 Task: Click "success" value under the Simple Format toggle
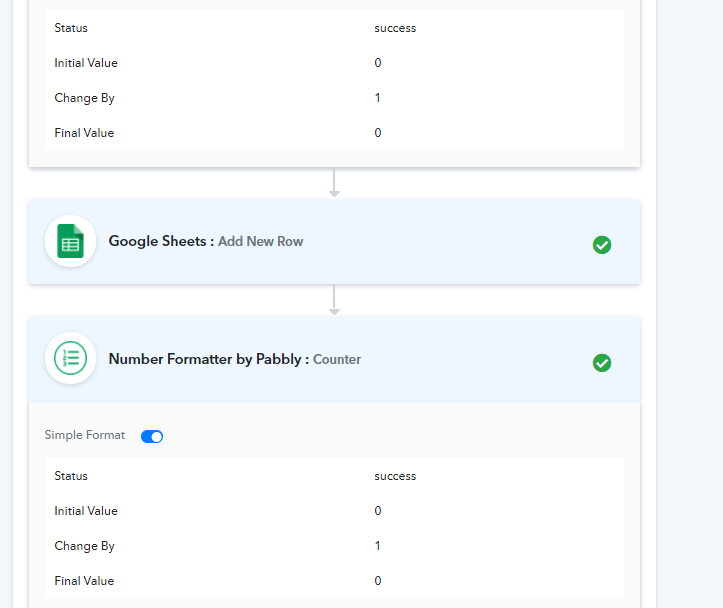[395, 476]
